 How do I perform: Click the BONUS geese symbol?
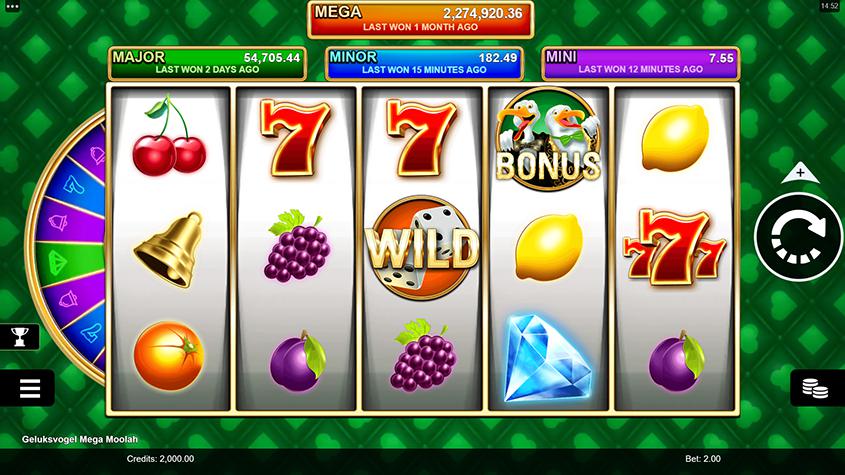click(548, 139)
